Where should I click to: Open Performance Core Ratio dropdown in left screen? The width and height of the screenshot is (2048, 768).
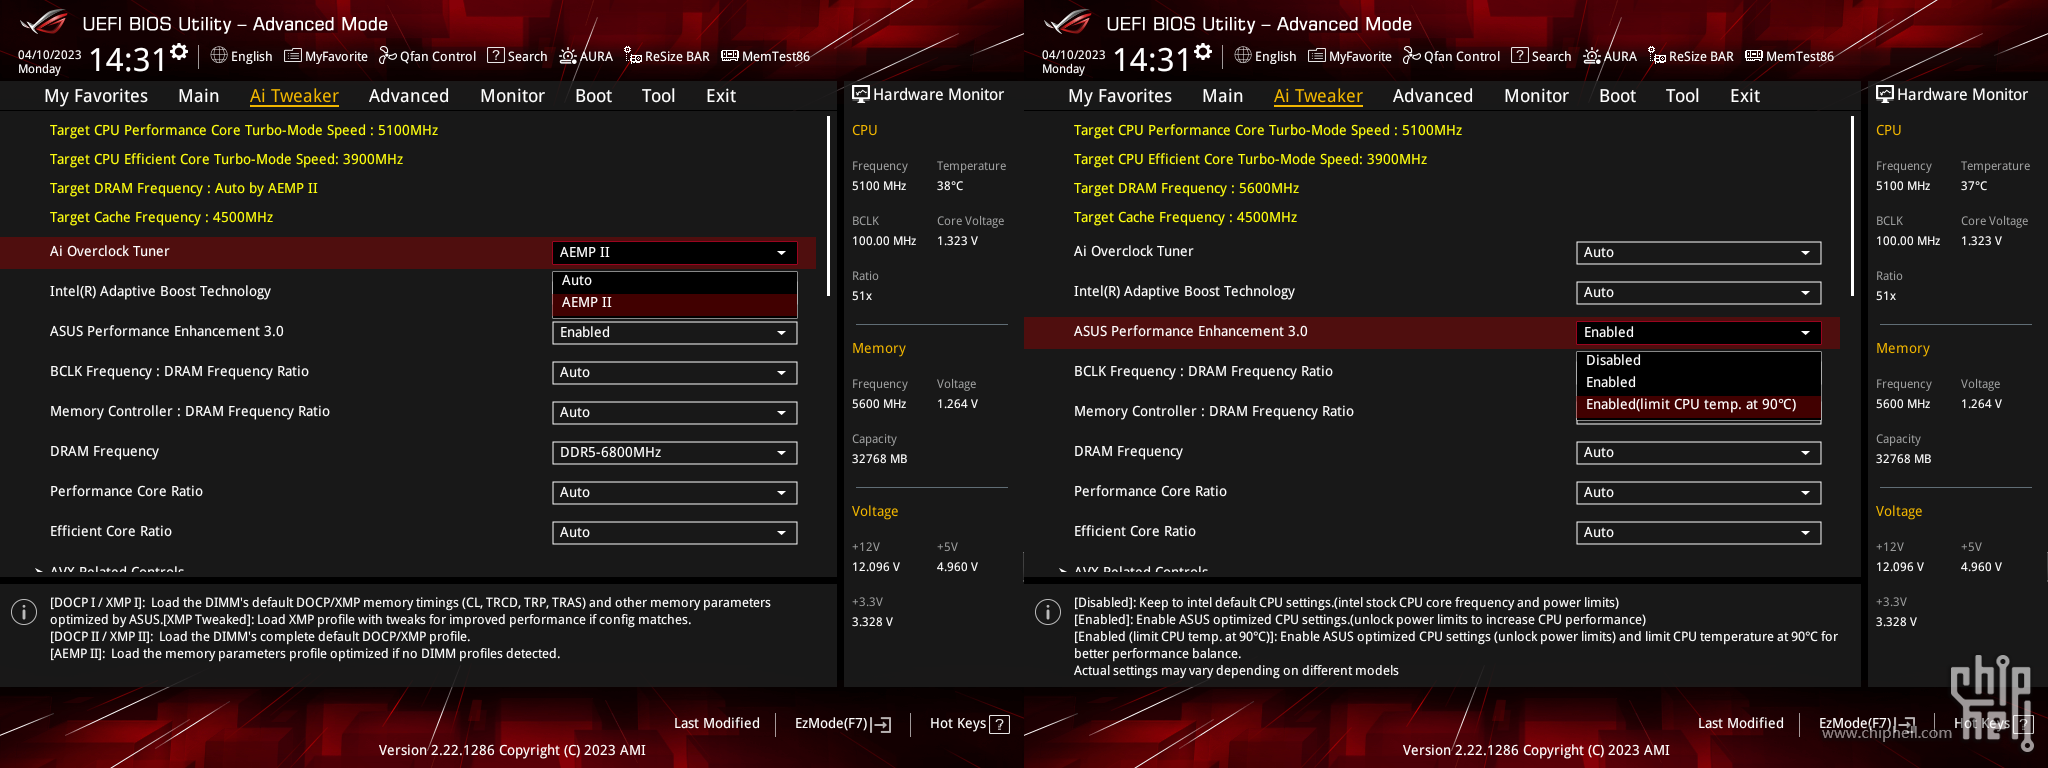675,493
